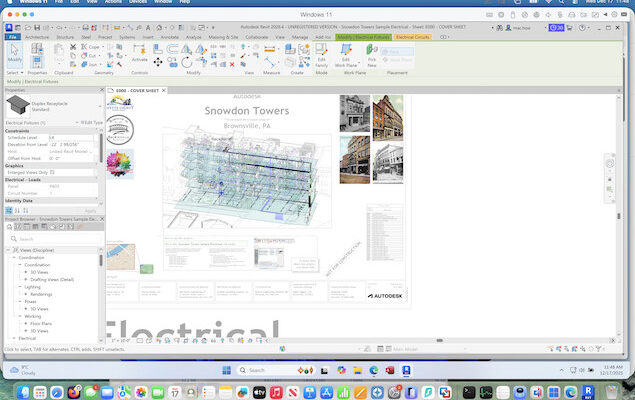Open Electrical Fixtures (1) filter dropdown
This screenshot has width=635, height=400.
coord(77,122)
